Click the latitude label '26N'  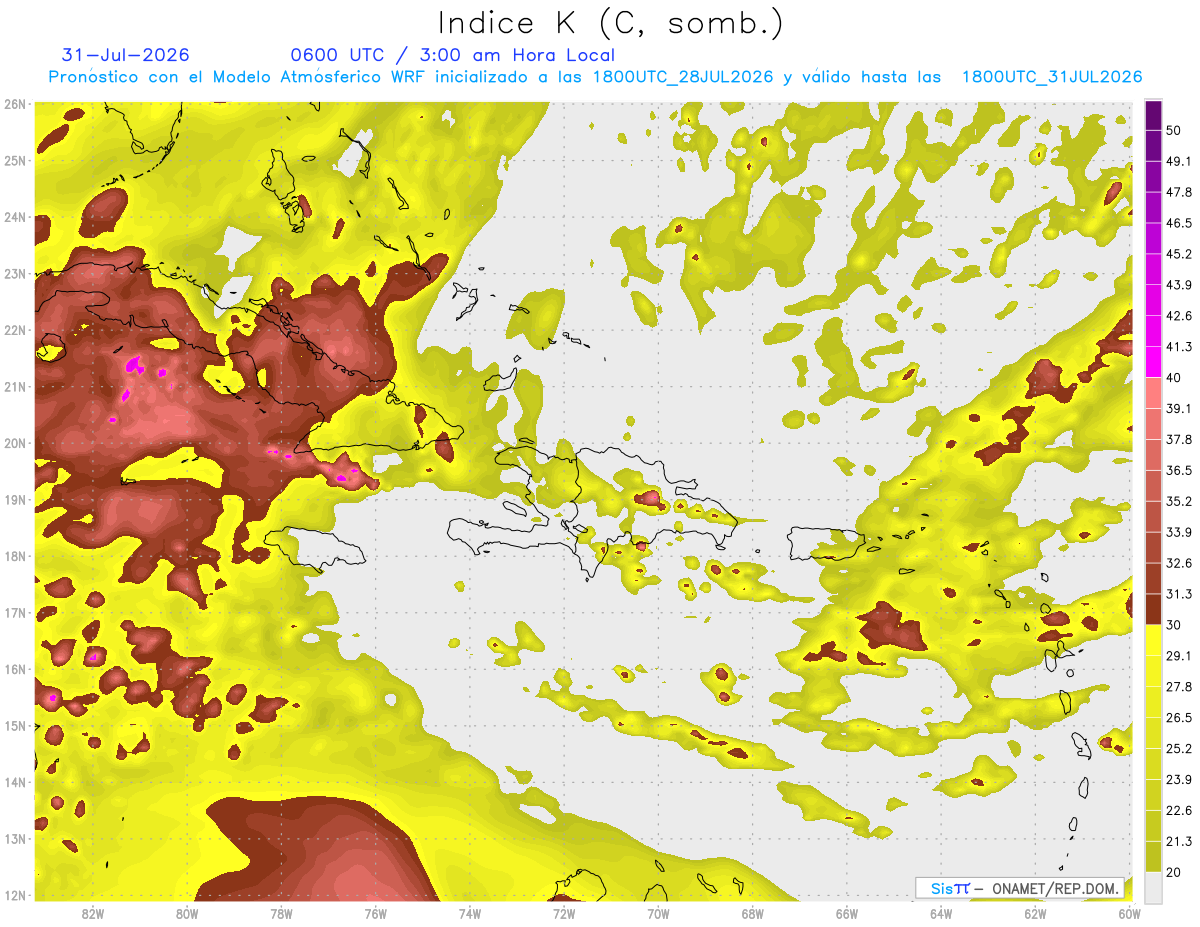point(15,104)
